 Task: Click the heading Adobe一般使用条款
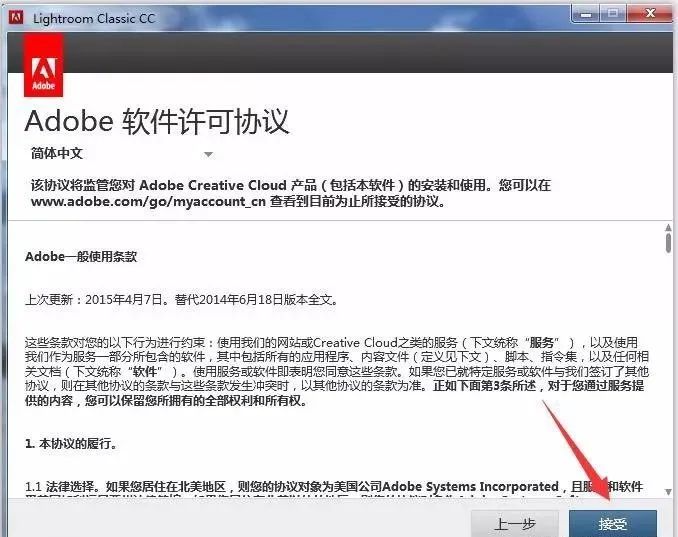(x=81, y=256)
